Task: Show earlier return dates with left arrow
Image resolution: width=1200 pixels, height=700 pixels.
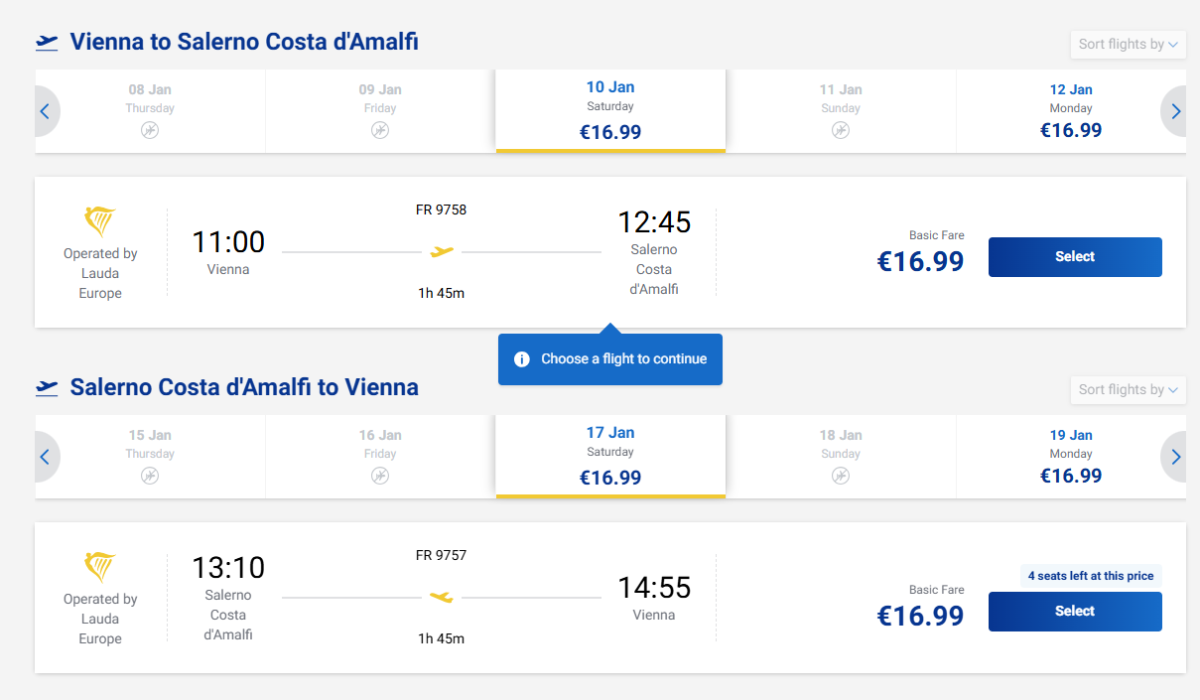Action: (x=45, y=457)
